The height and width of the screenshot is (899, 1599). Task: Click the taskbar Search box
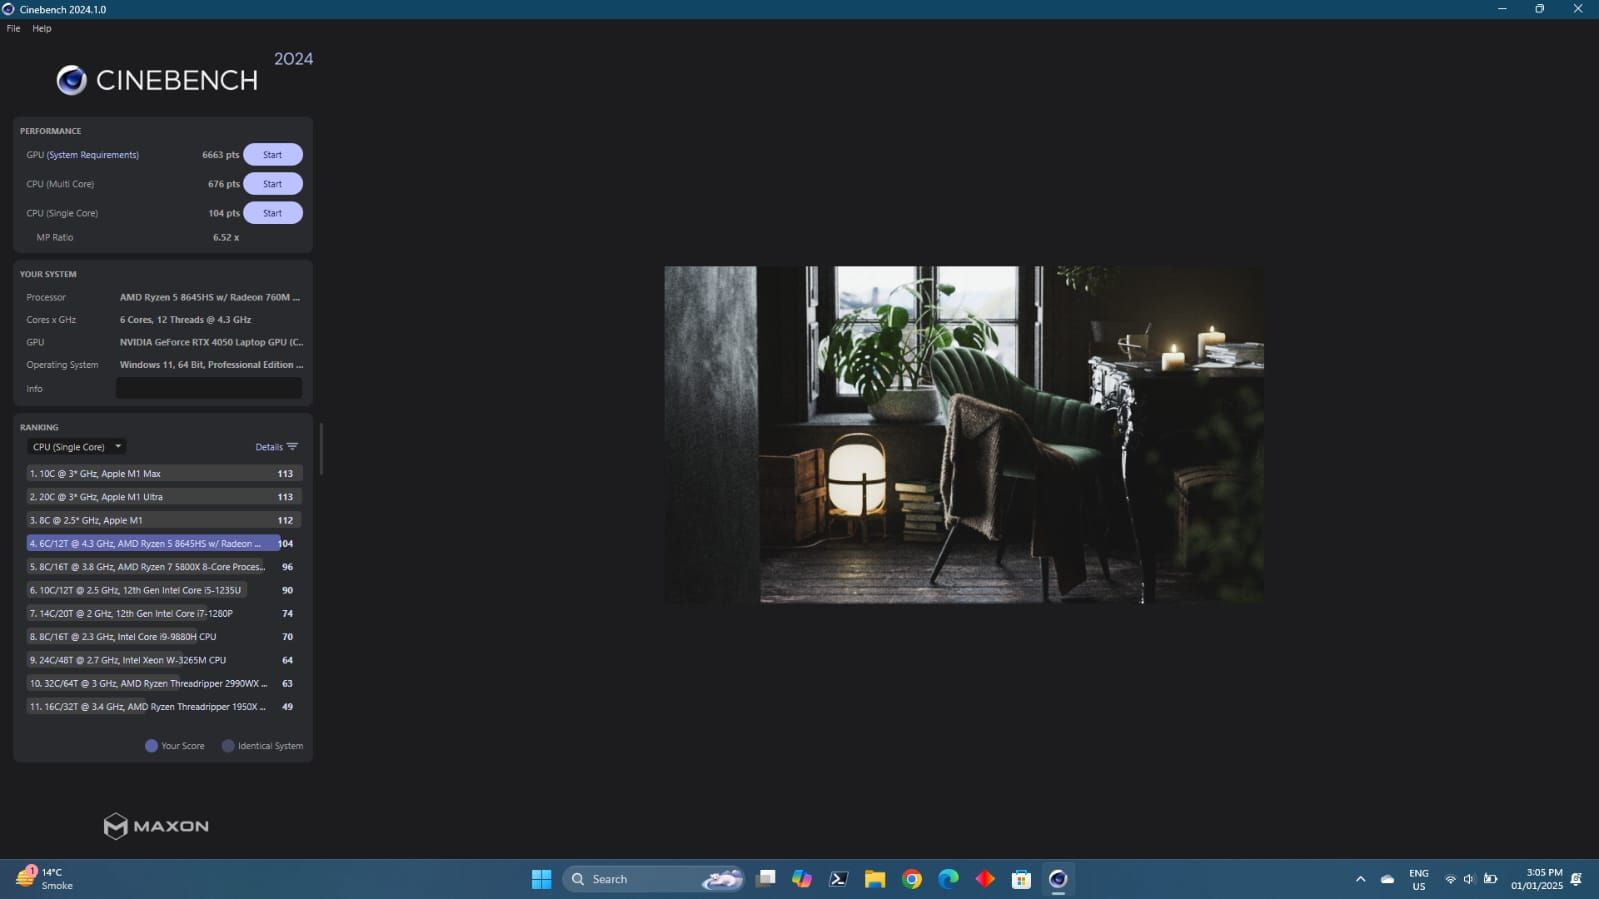pyautogui.click(x=654, y=879)
